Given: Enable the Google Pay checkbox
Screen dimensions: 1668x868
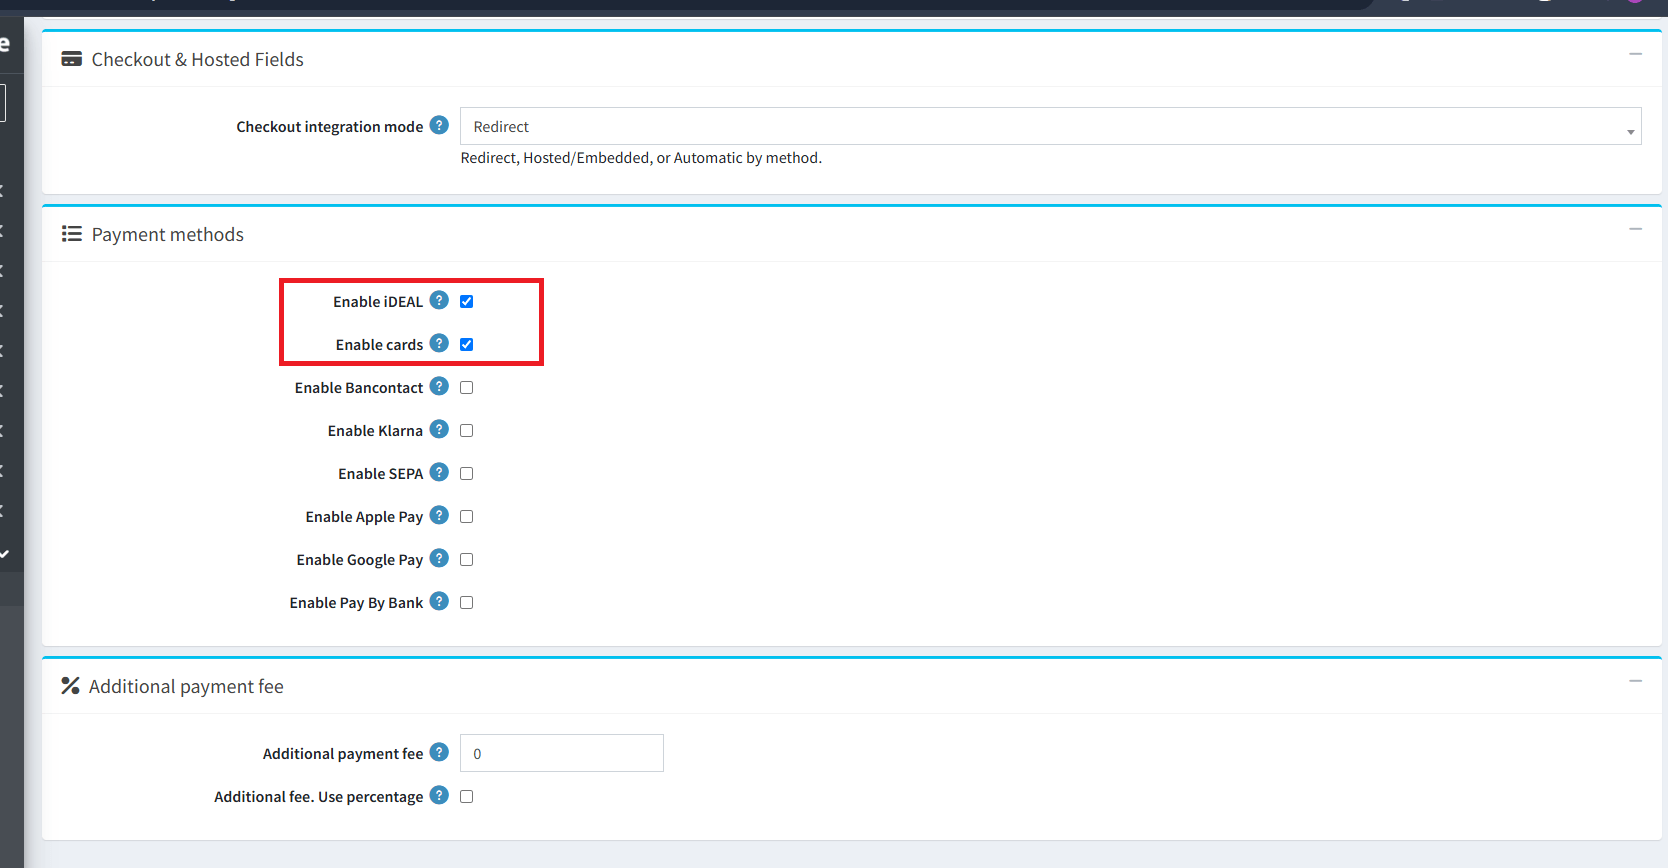Looking at the screenshot, I should tap(466, 559).
